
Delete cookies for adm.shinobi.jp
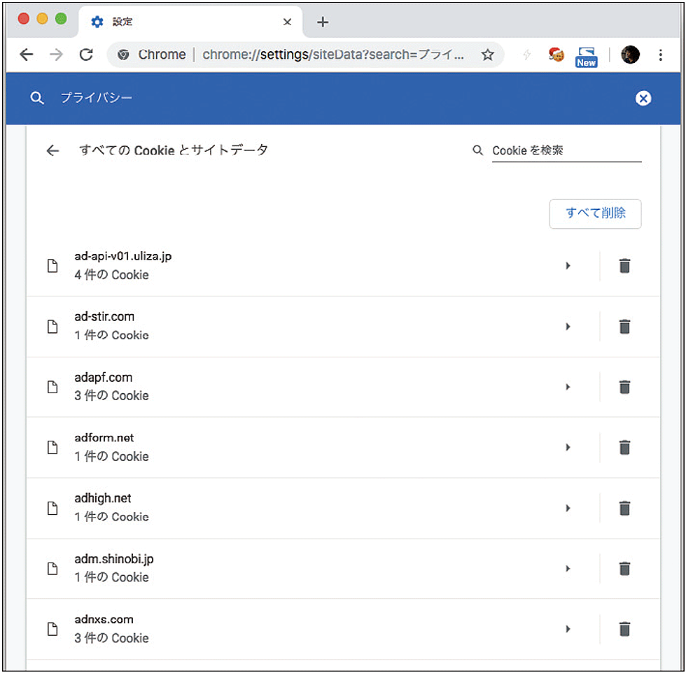pyautogui.click(x=624, y=568)
